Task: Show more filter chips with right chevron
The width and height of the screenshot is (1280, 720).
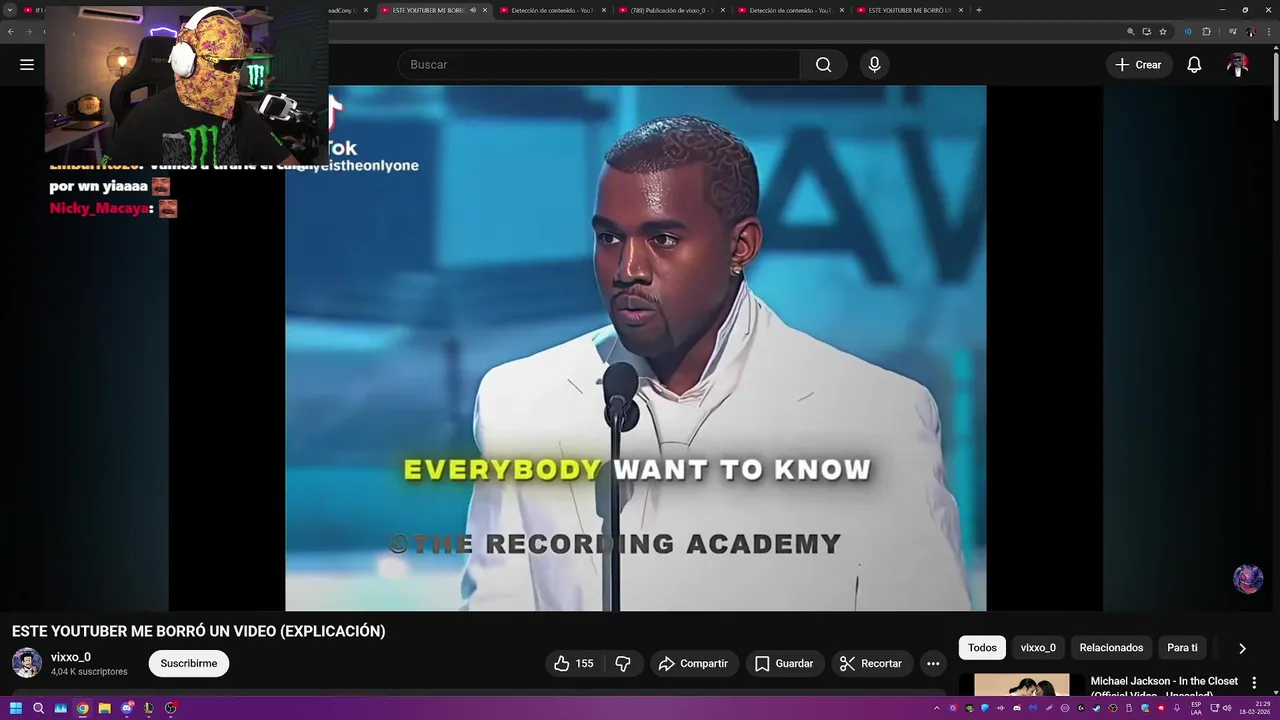Action: coord(1242,648)
